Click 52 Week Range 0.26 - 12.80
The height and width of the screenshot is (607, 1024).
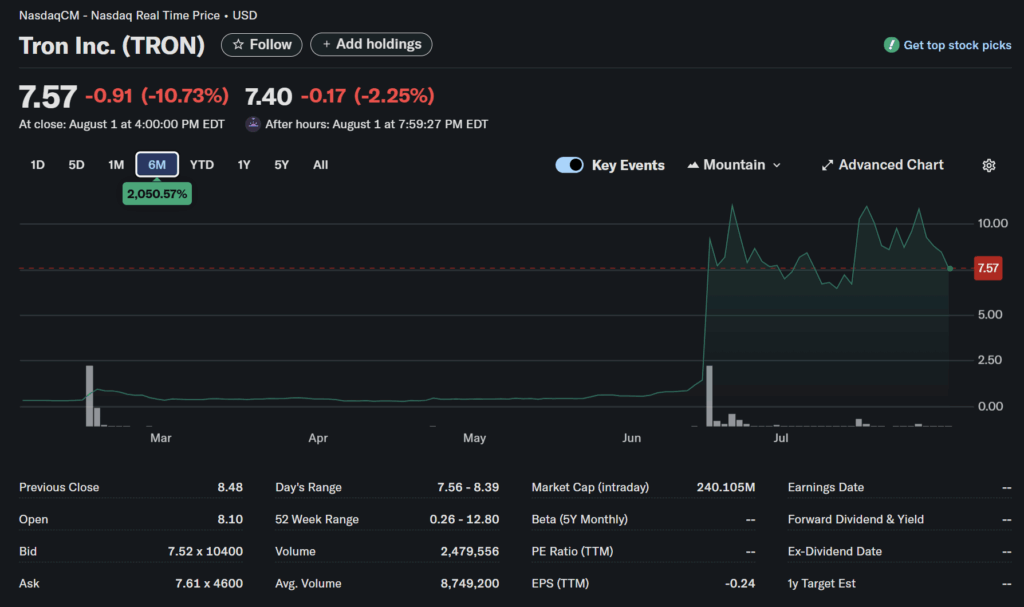click(464, 519)
